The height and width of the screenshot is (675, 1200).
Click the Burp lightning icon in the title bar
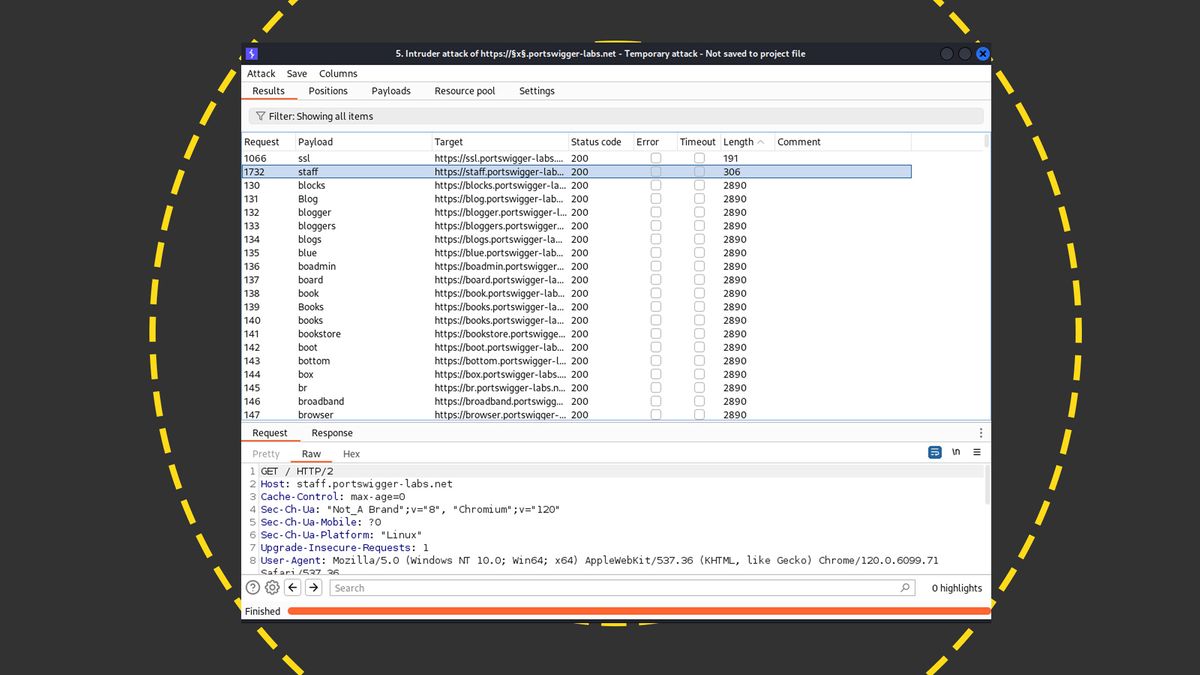coord(251,53)
